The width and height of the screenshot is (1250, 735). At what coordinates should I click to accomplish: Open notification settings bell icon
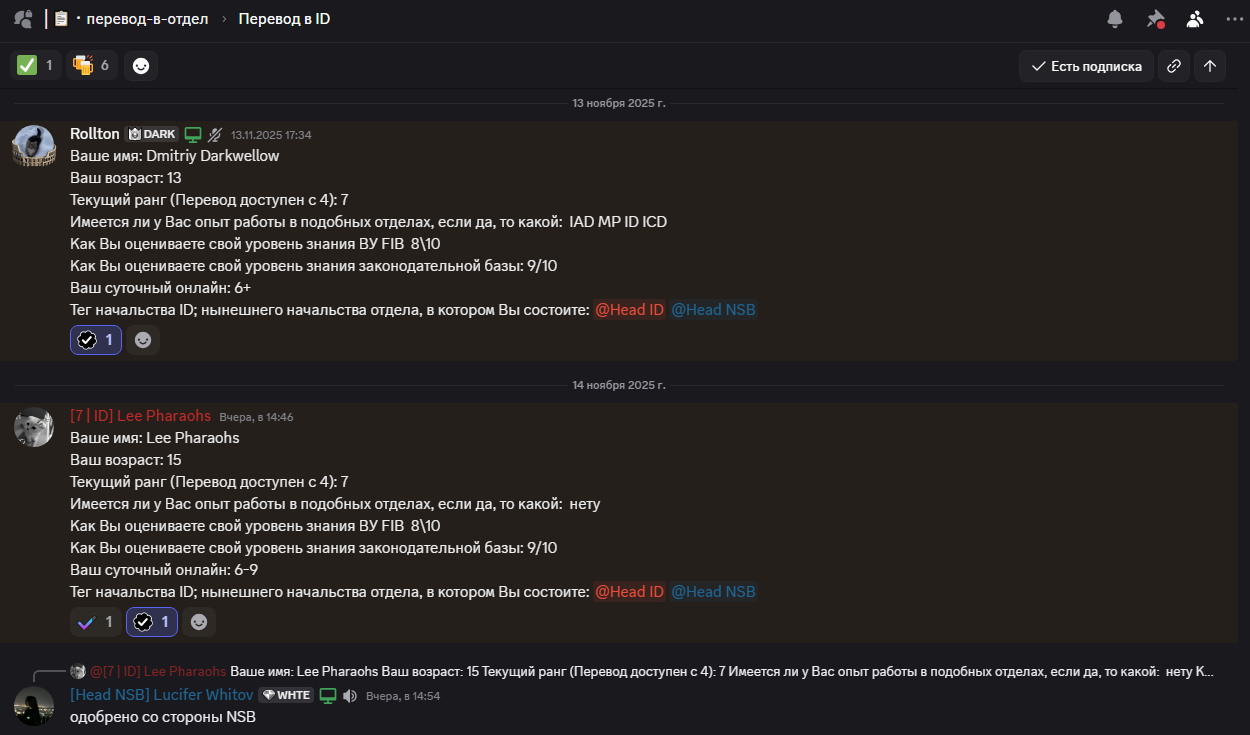(1115, 19)
